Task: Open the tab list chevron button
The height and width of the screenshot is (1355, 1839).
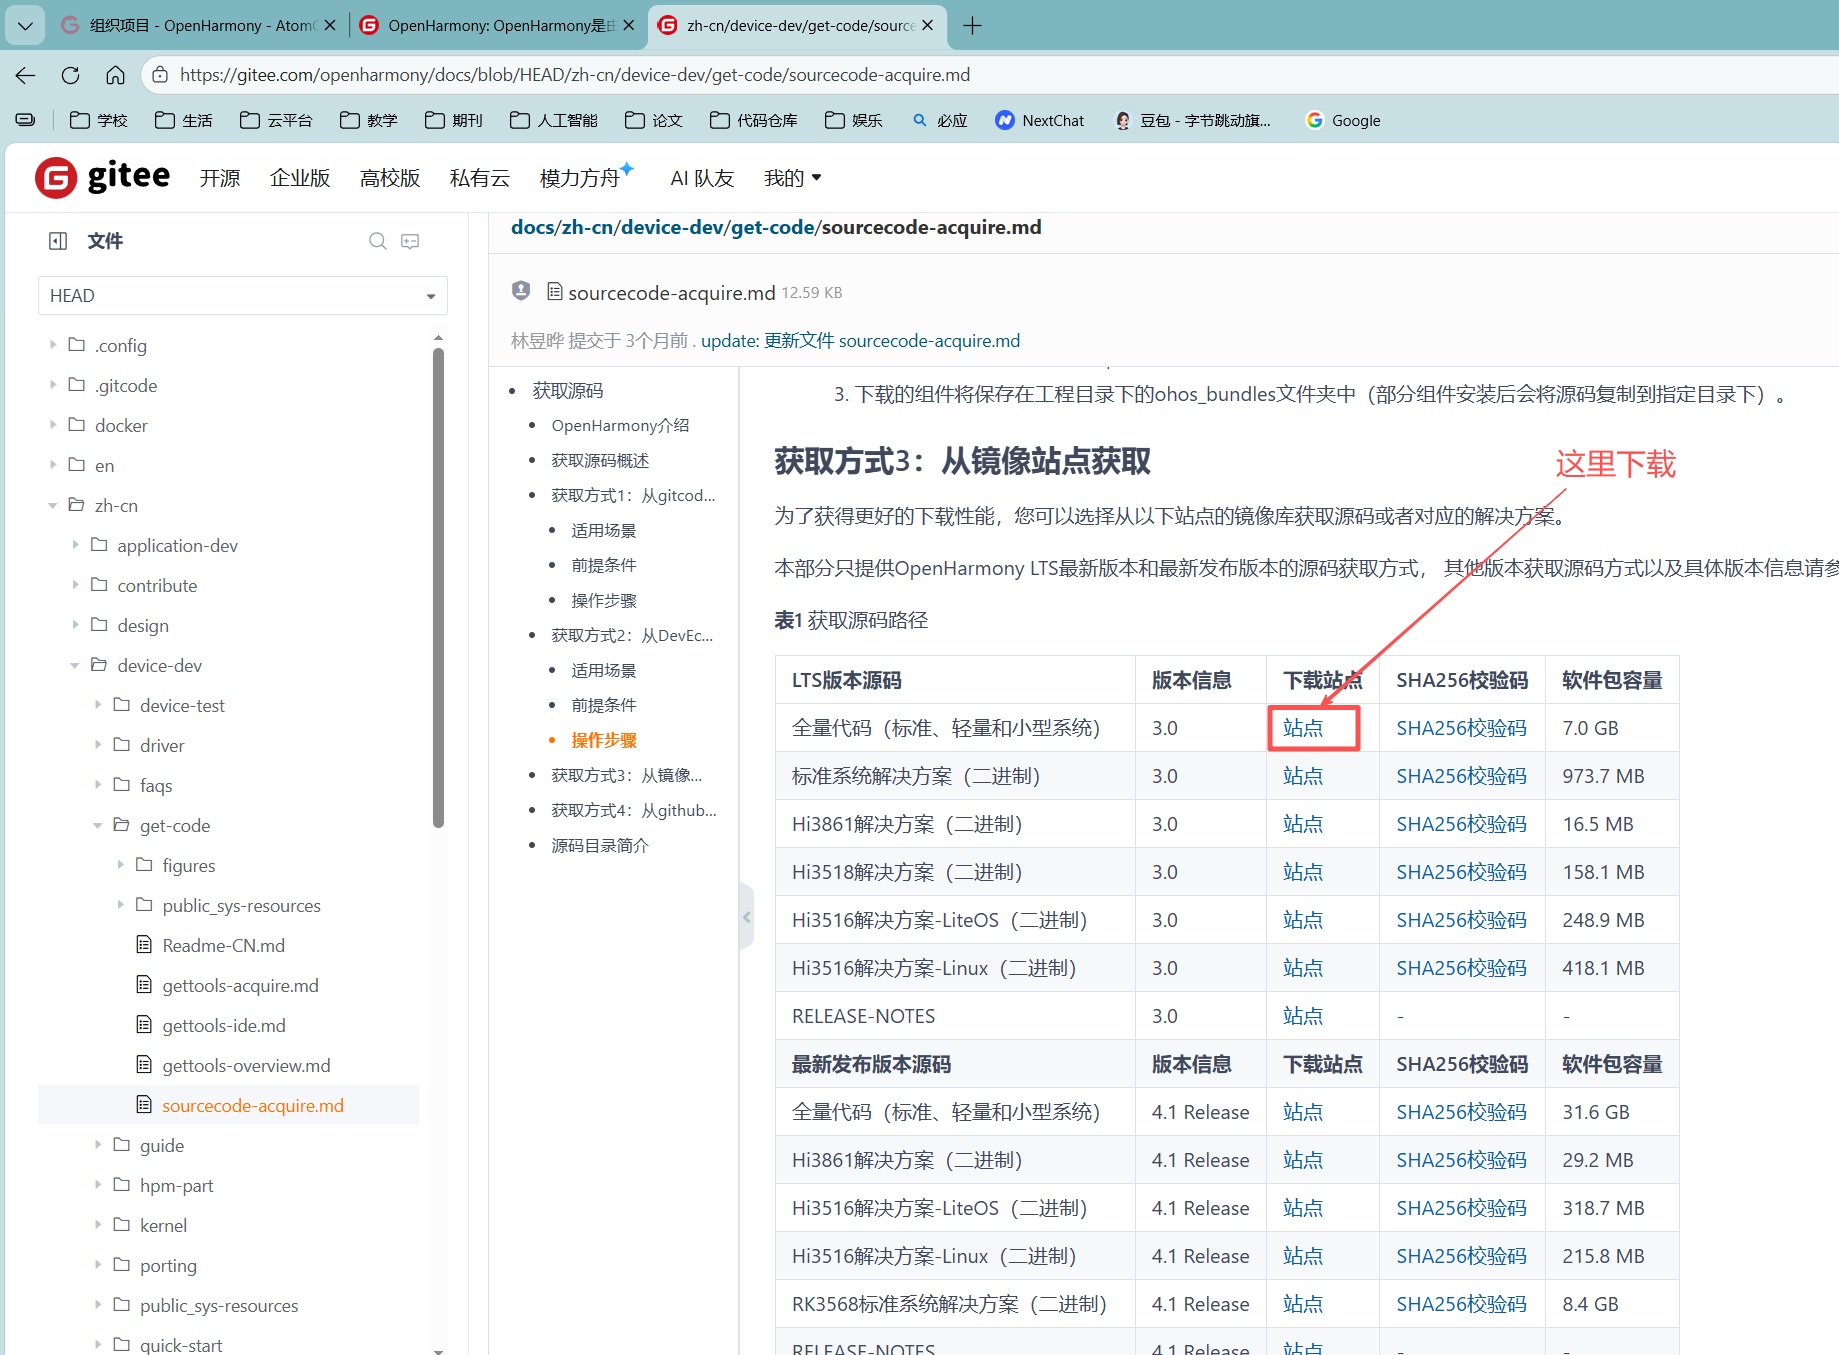Action: click(x=25, y=25)
